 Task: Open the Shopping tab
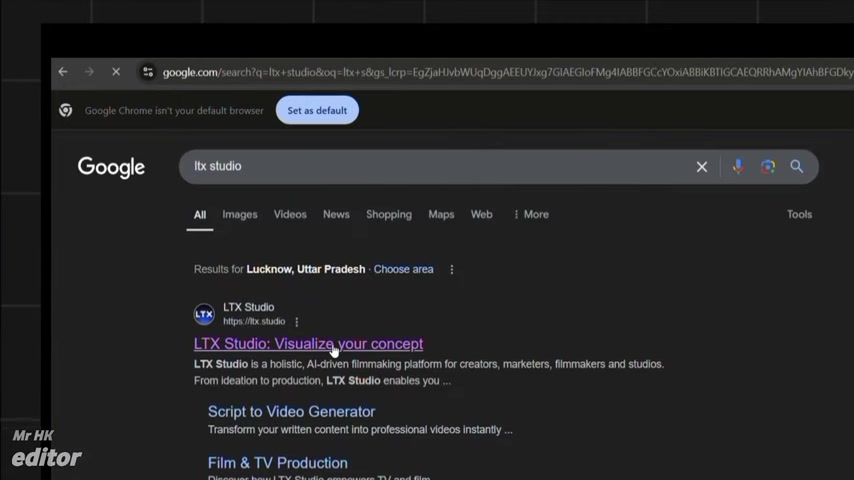pyautogui.click(x=389, y=215)
